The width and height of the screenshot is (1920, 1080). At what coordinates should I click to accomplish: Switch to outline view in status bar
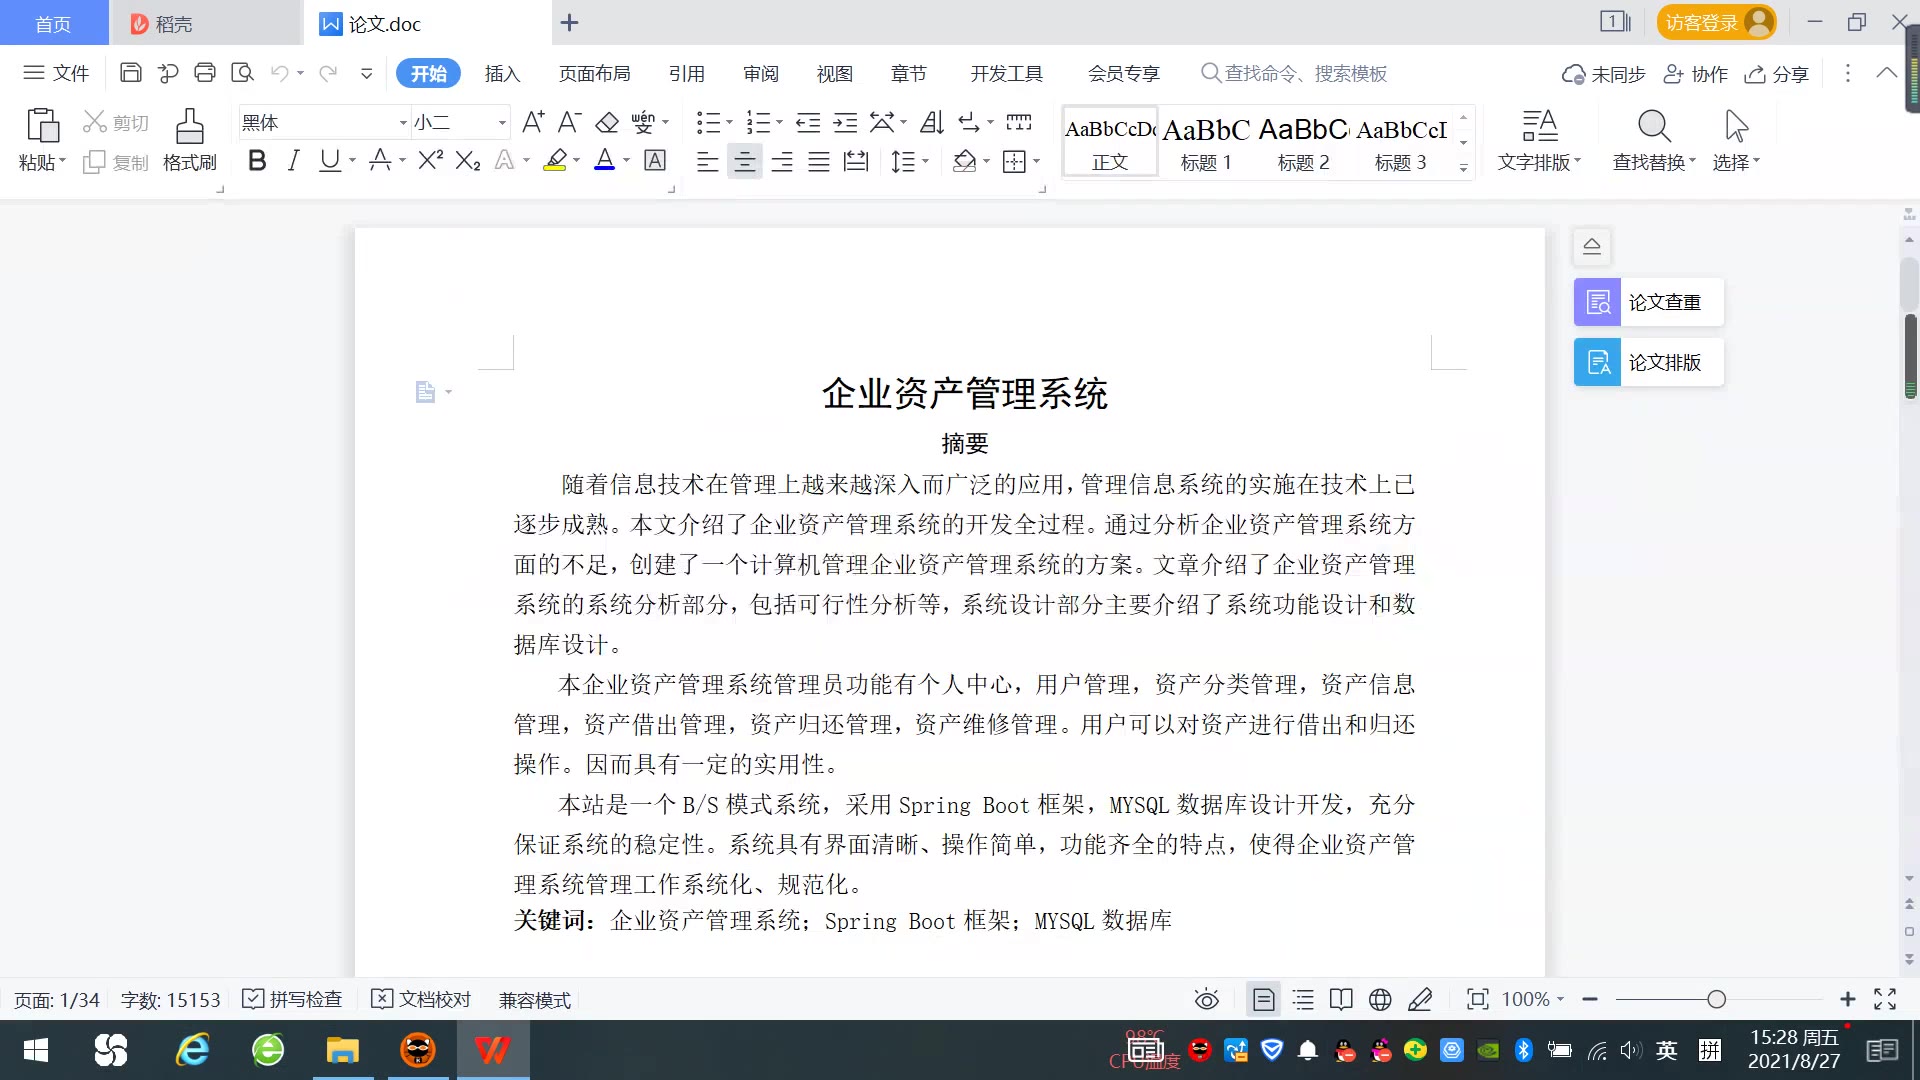pyautogui.click(x=1303, y=999)
